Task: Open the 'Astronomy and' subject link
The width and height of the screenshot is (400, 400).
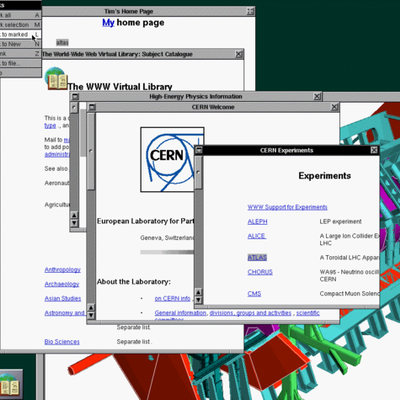Action: click(x=65, y=313)
